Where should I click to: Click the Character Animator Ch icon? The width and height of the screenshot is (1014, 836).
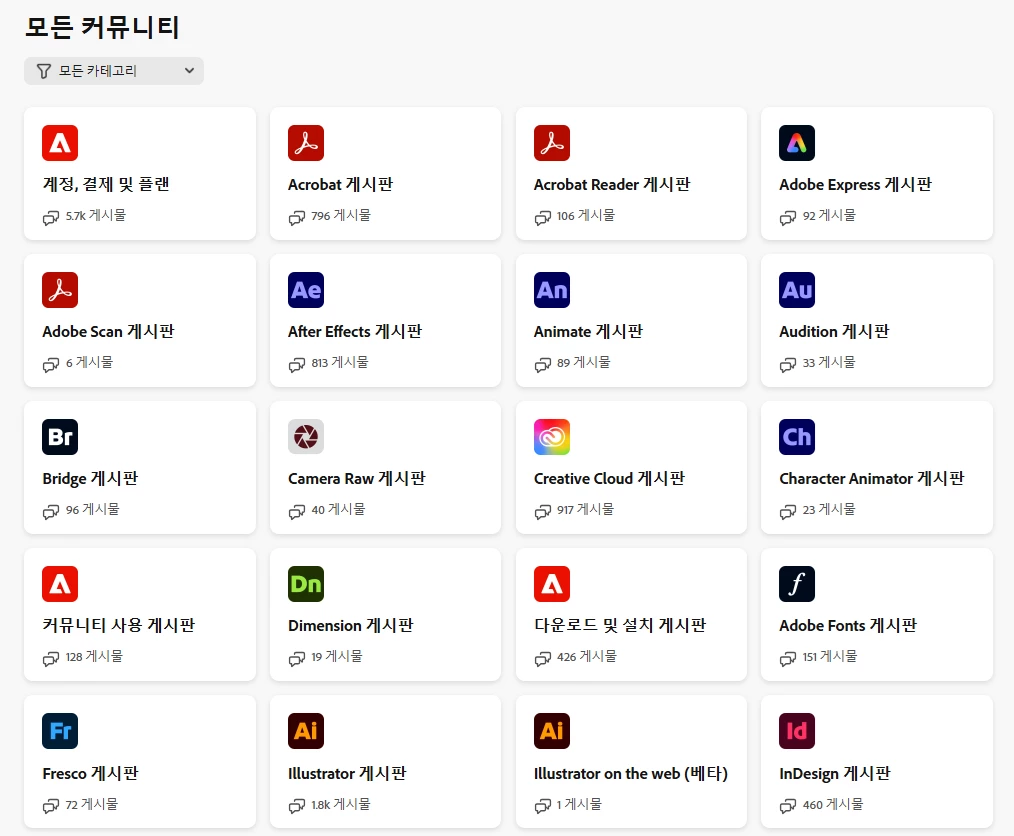797,437
